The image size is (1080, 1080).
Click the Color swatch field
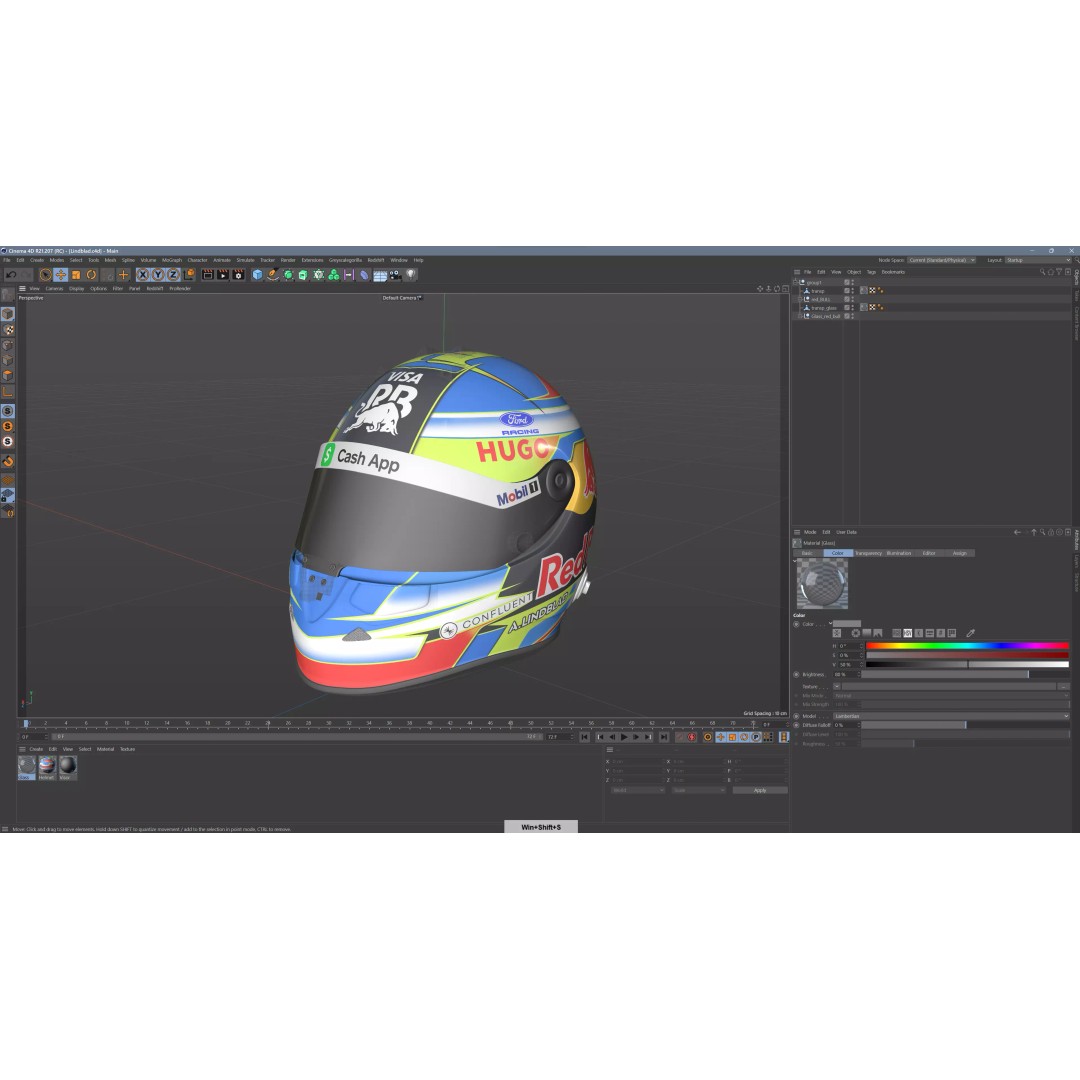[x=847, y=624]
